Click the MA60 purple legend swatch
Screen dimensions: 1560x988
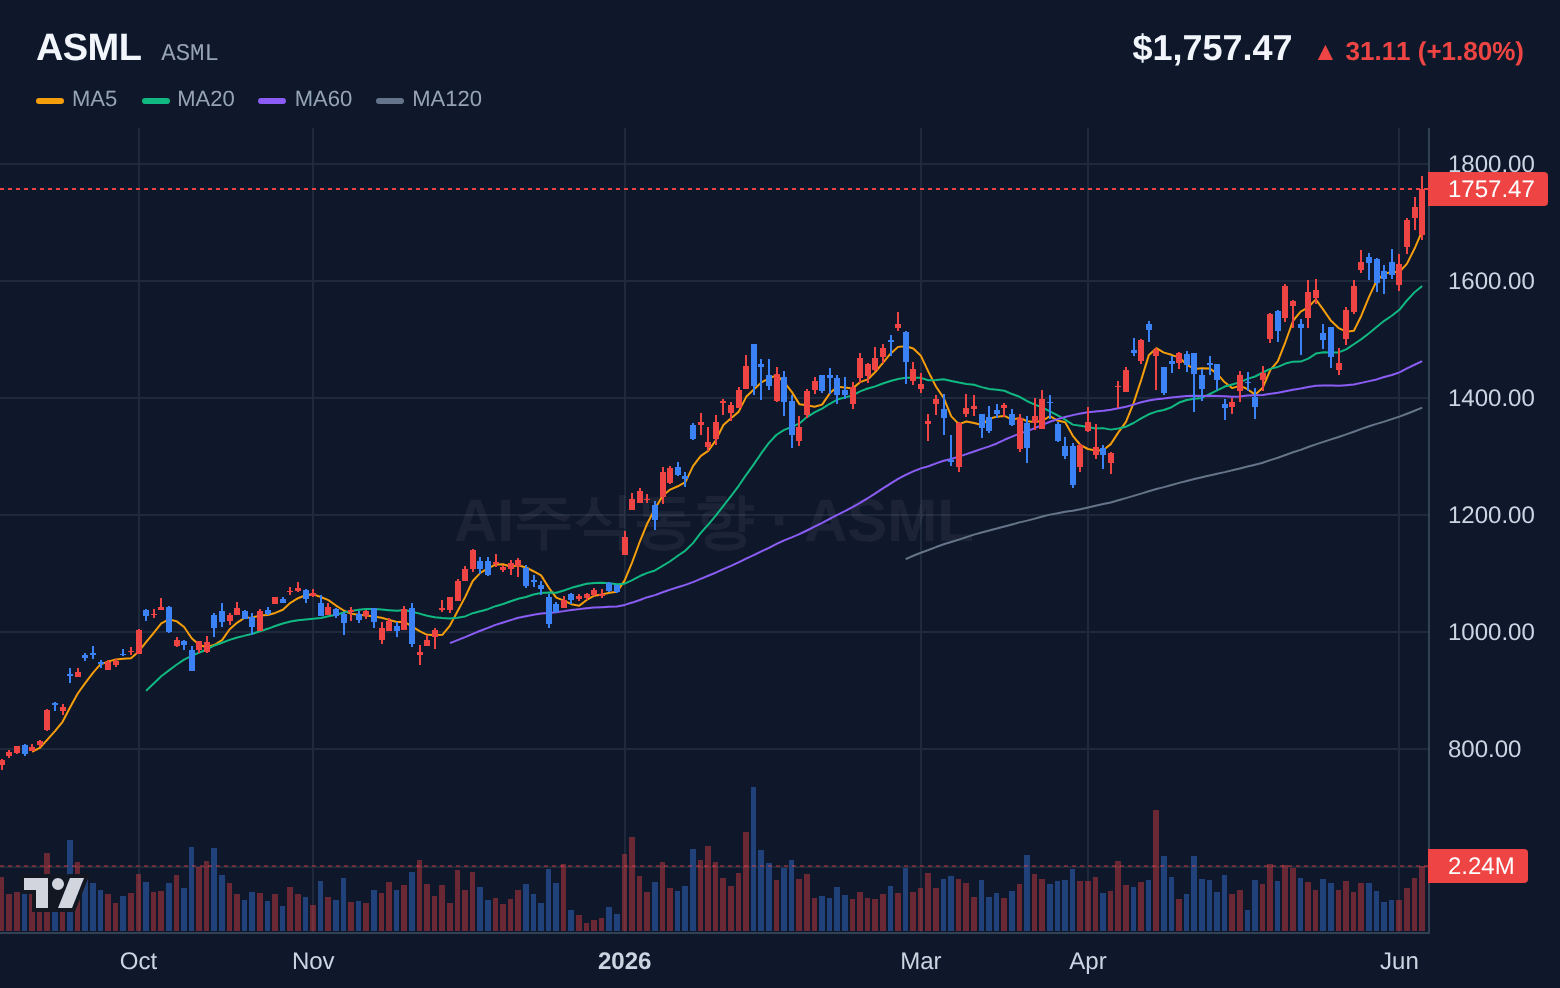tap(272, 100)
